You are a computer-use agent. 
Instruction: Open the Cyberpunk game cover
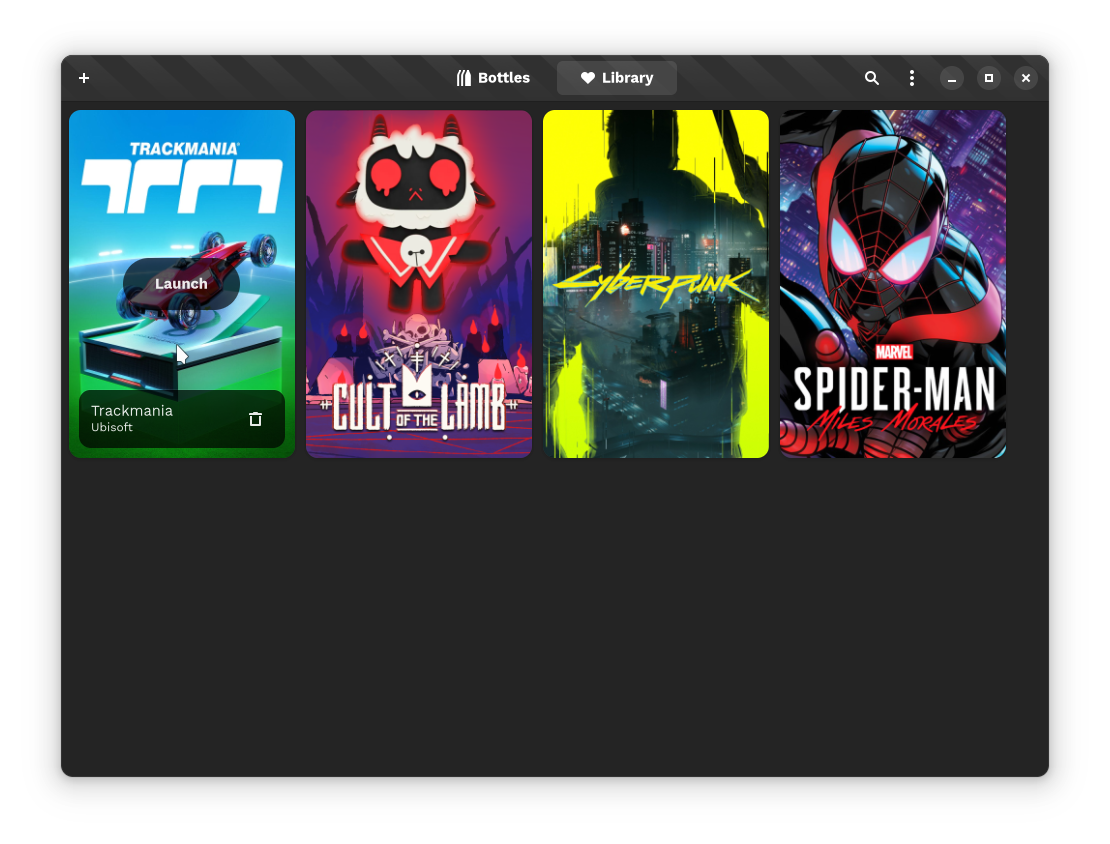[x=656, y=284]
